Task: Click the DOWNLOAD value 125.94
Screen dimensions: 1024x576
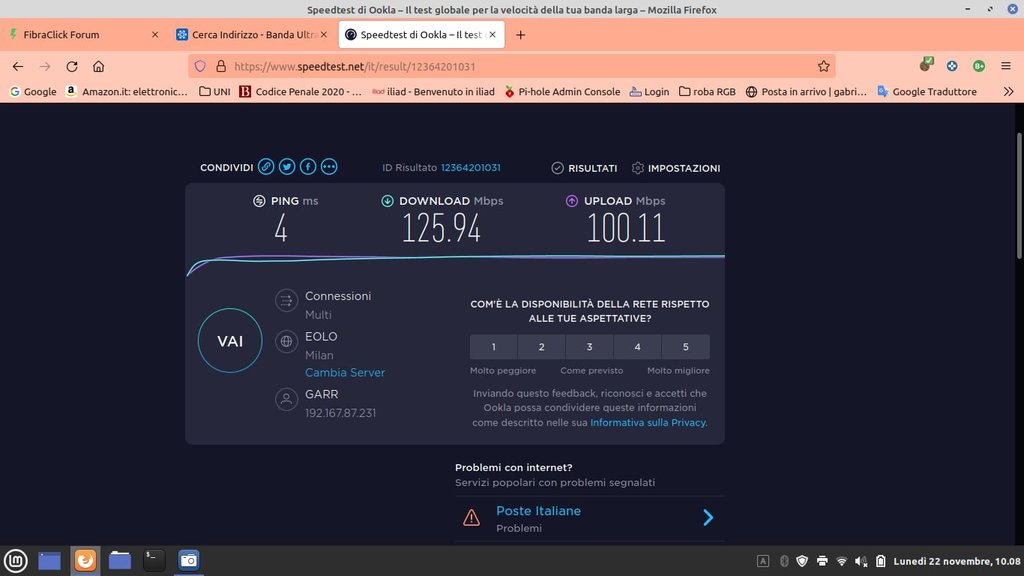Action: point(441,228)
